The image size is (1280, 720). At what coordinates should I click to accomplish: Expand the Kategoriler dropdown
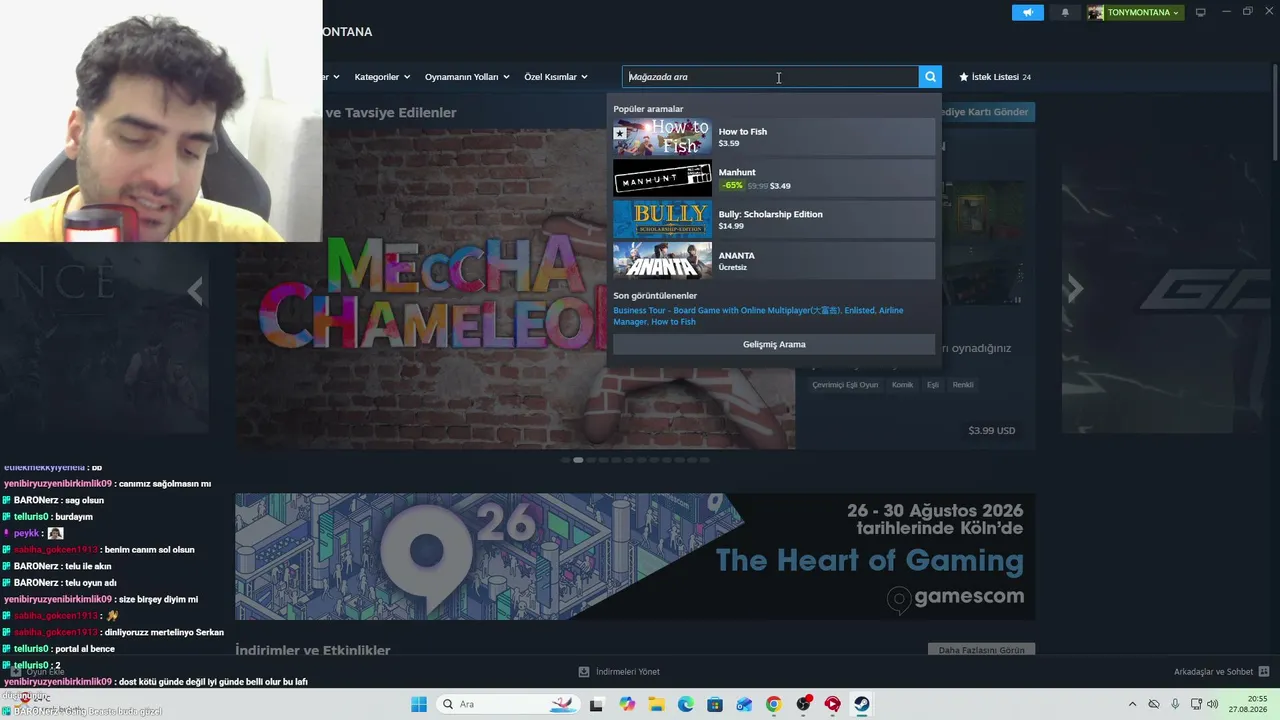click(x=382, y=77)
